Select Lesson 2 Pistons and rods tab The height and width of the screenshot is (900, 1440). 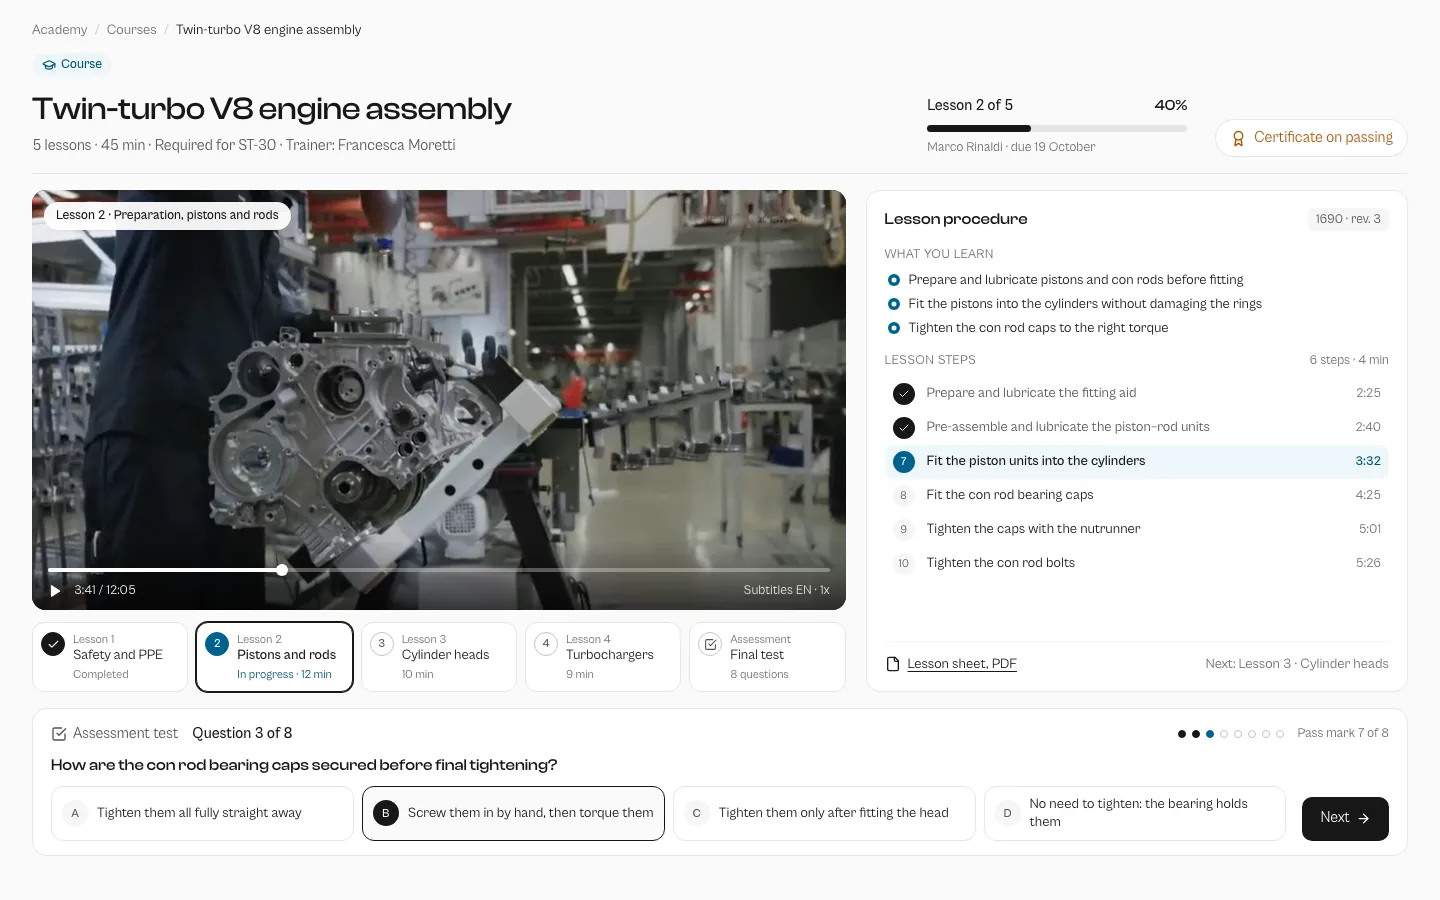(x=275, y=657)
